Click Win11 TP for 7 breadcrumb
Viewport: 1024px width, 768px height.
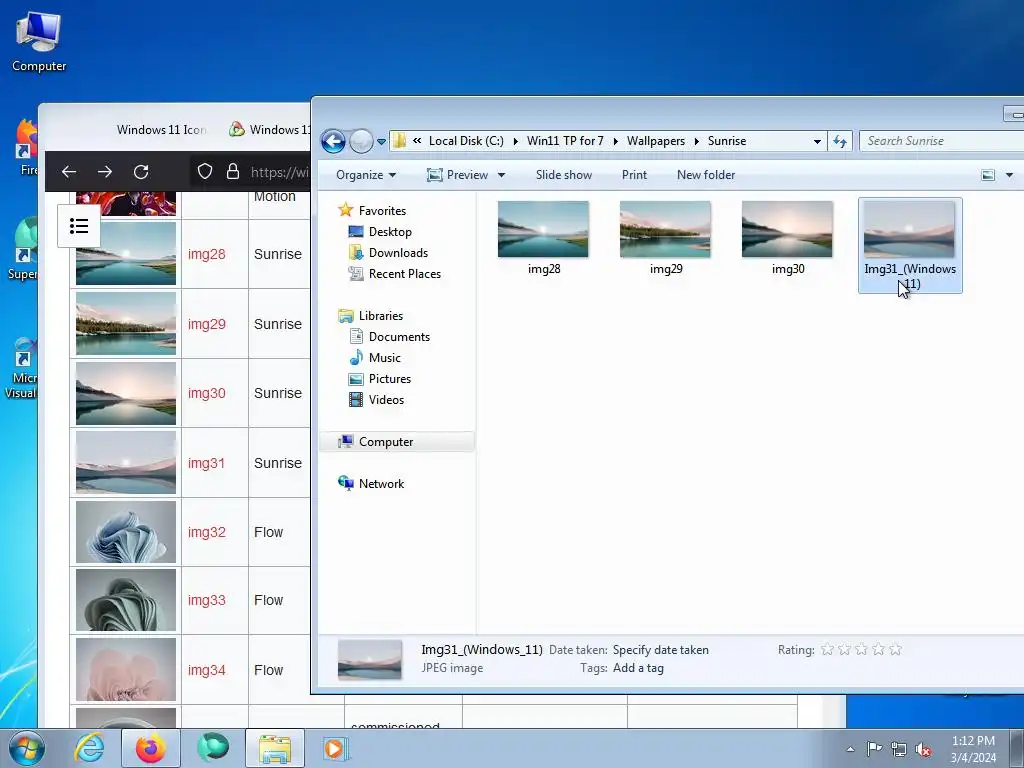pyautogui.click(x=565, y=141)
